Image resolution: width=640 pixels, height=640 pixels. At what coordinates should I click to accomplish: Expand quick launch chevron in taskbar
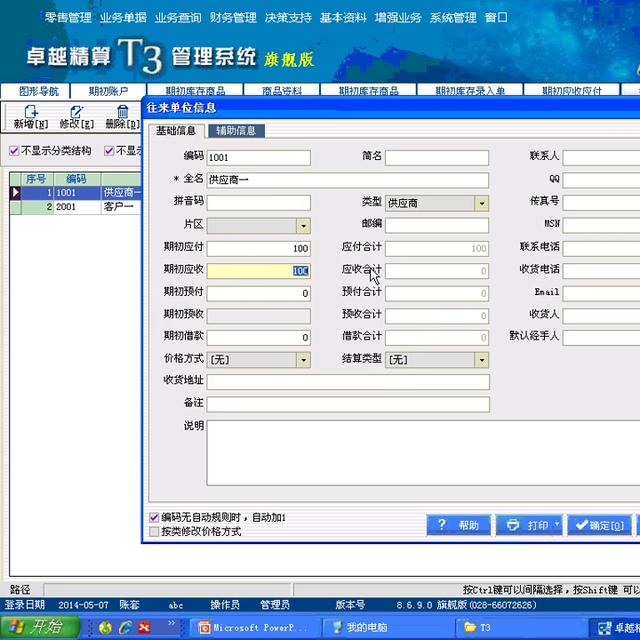pos(171,623)
